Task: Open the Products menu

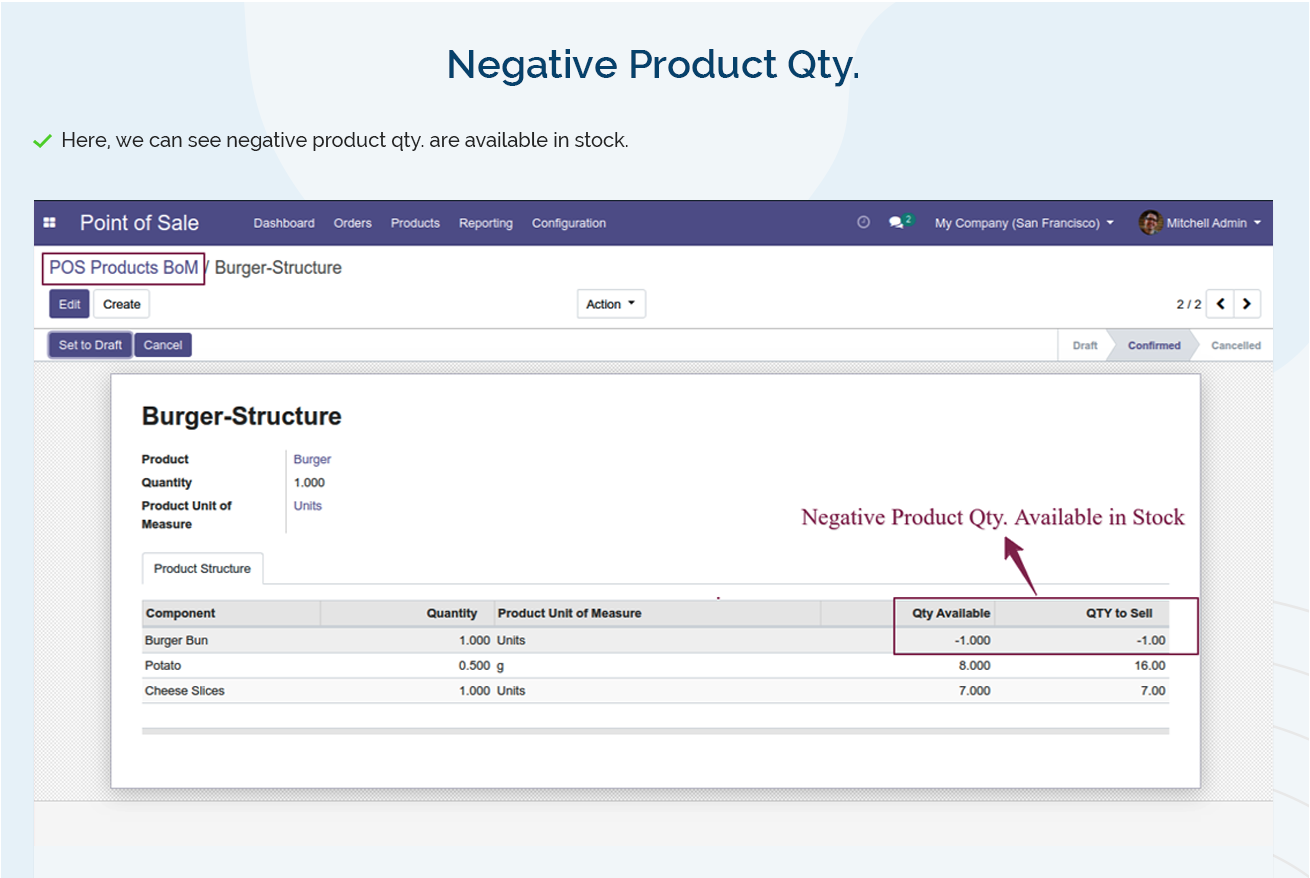Action: pyautogui.click(x=415, y=223)
